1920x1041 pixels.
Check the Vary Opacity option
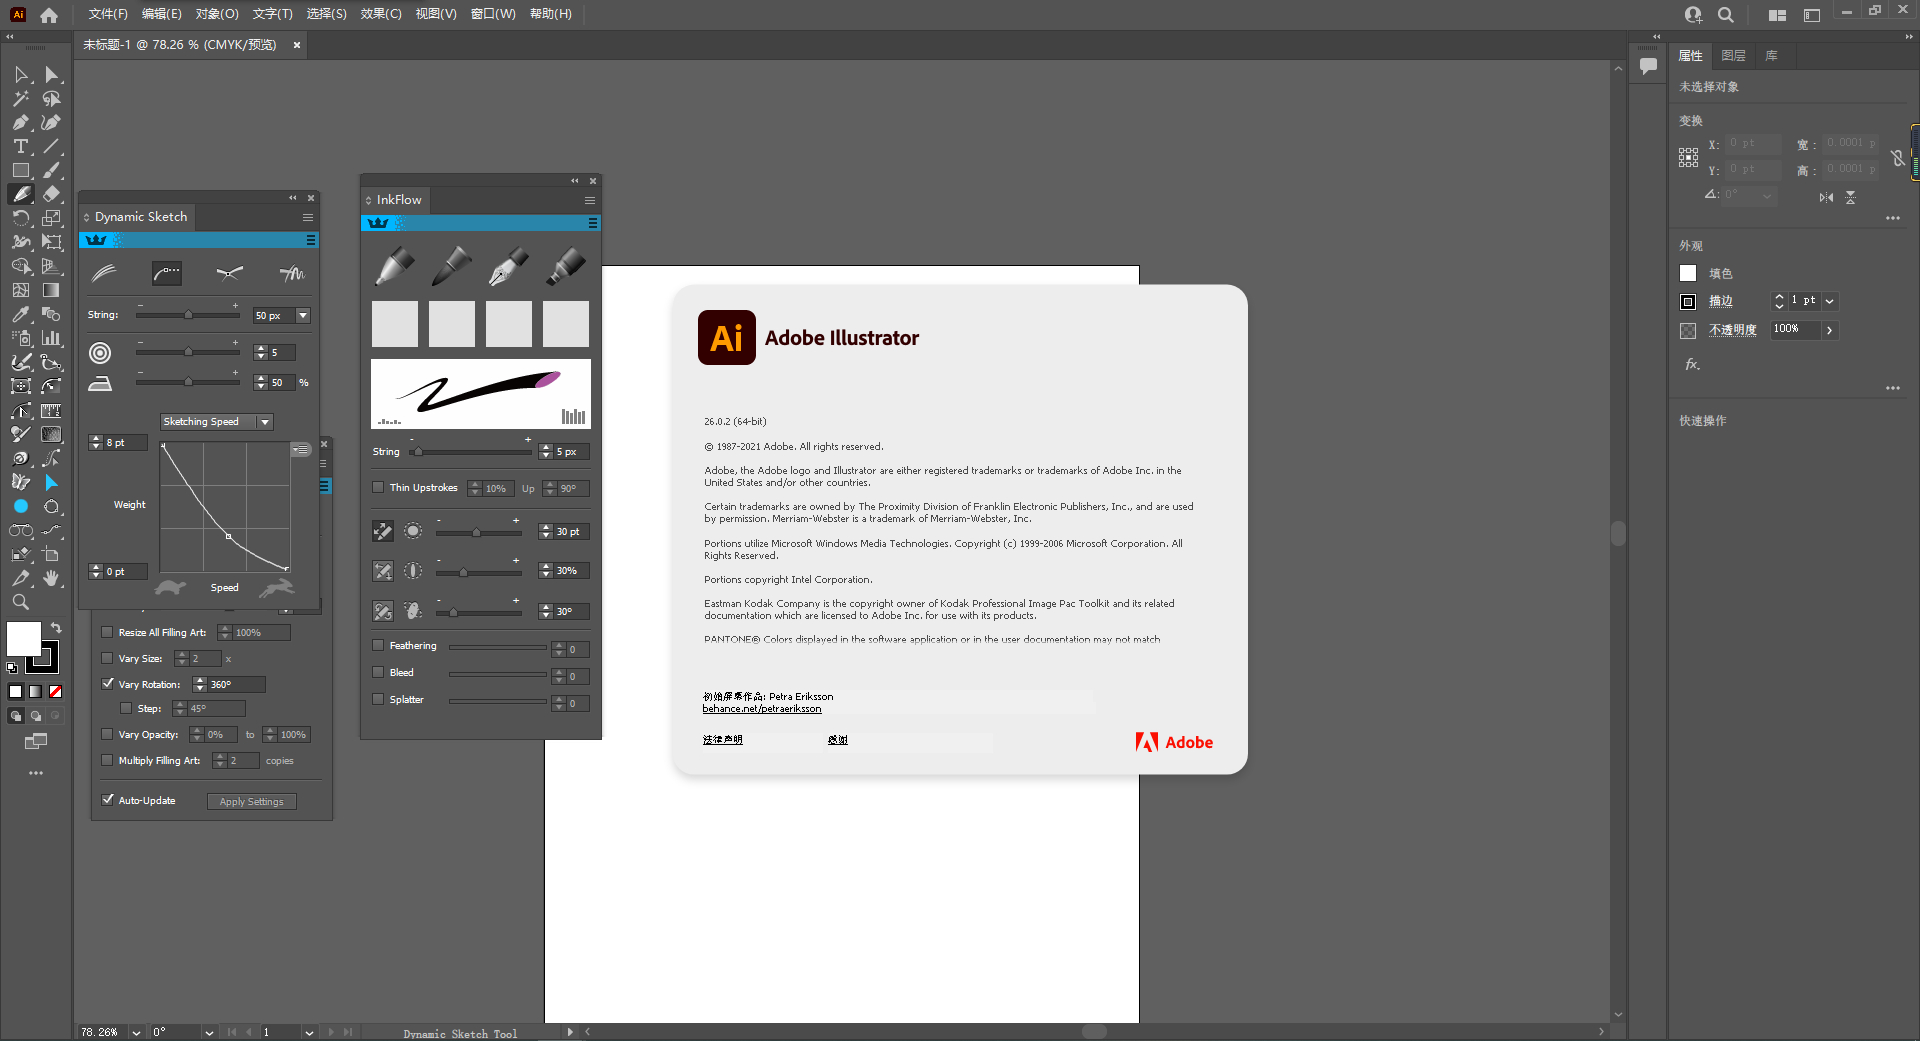[107, 735]
